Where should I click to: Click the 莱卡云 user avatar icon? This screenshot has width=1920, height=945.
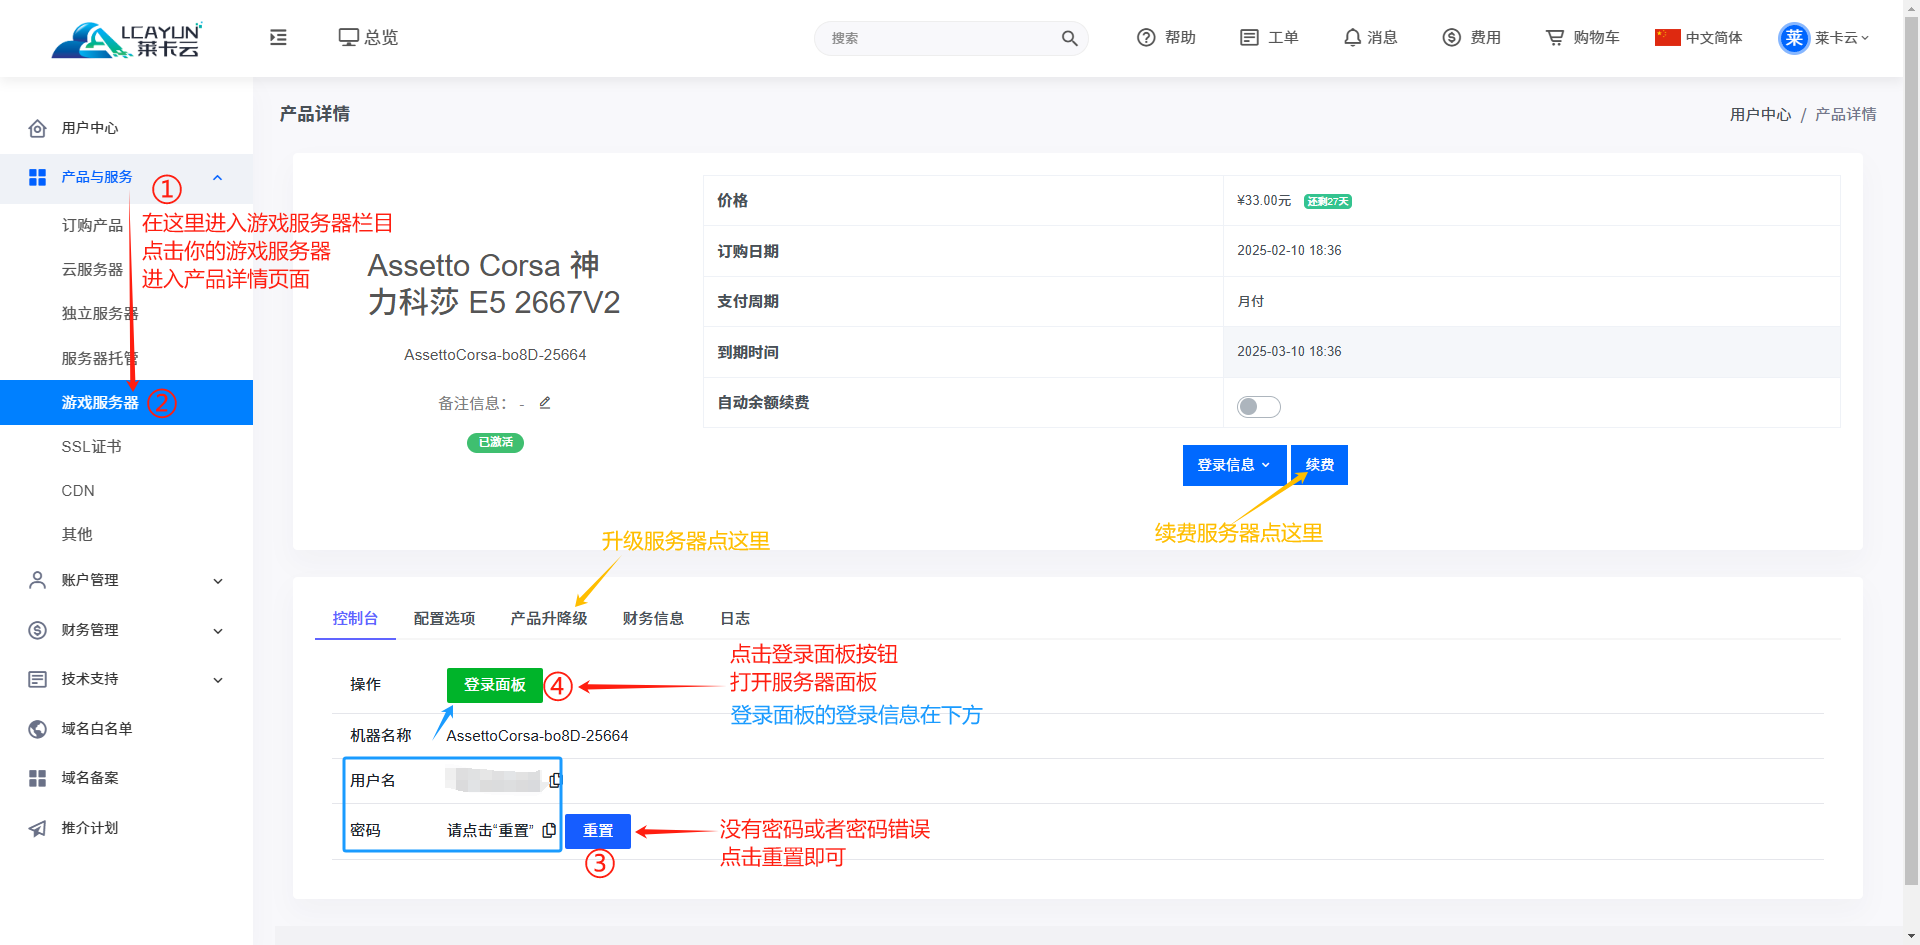[1794, 38]
